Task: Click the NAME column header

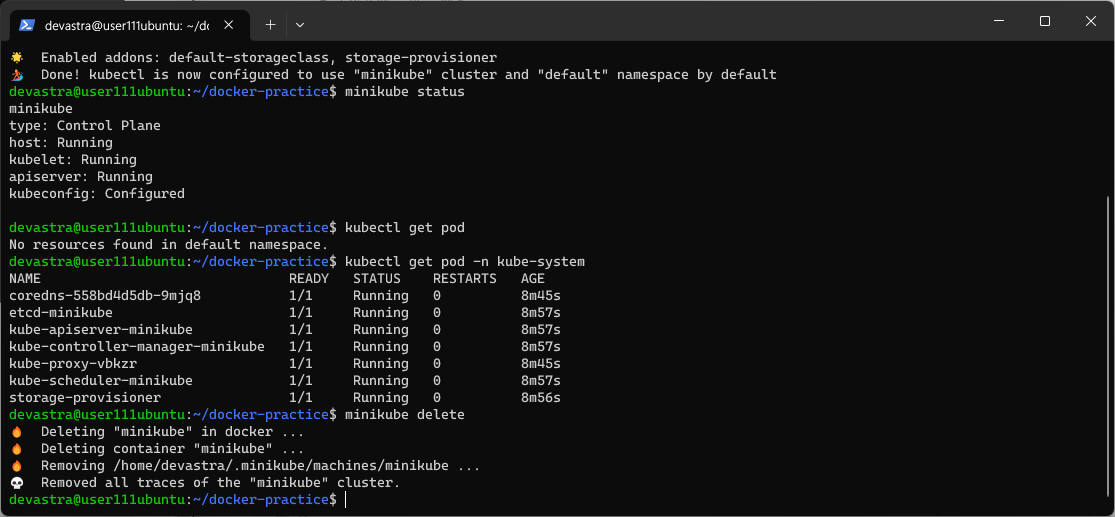Action: coord(25,279)
